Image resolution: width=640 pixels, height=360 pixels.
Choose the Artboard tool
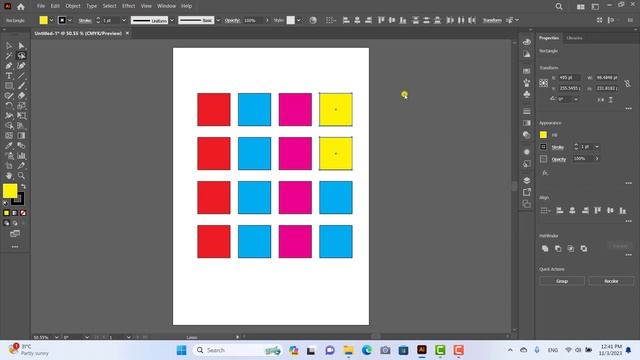coord(9,166)
